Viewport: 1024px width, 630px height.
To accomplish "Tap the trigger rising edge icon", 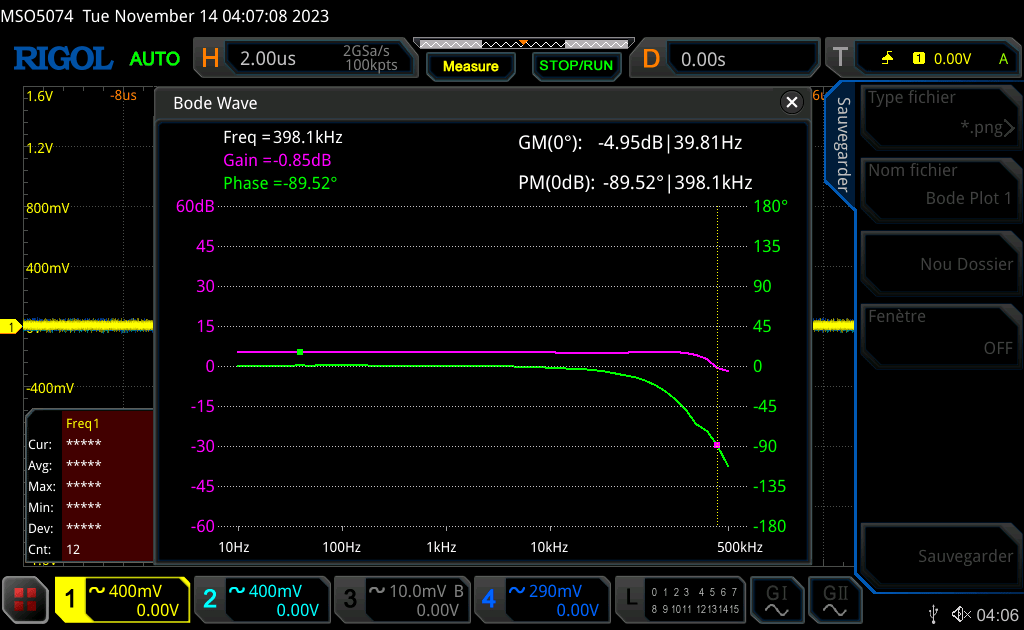I will tap(887, 58).
